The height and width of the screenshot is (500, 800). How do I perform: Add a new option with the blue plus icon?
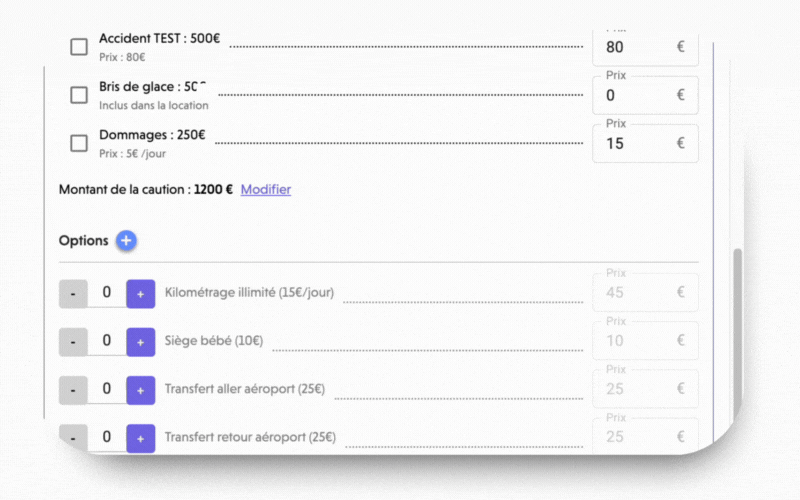click(126, 240)
